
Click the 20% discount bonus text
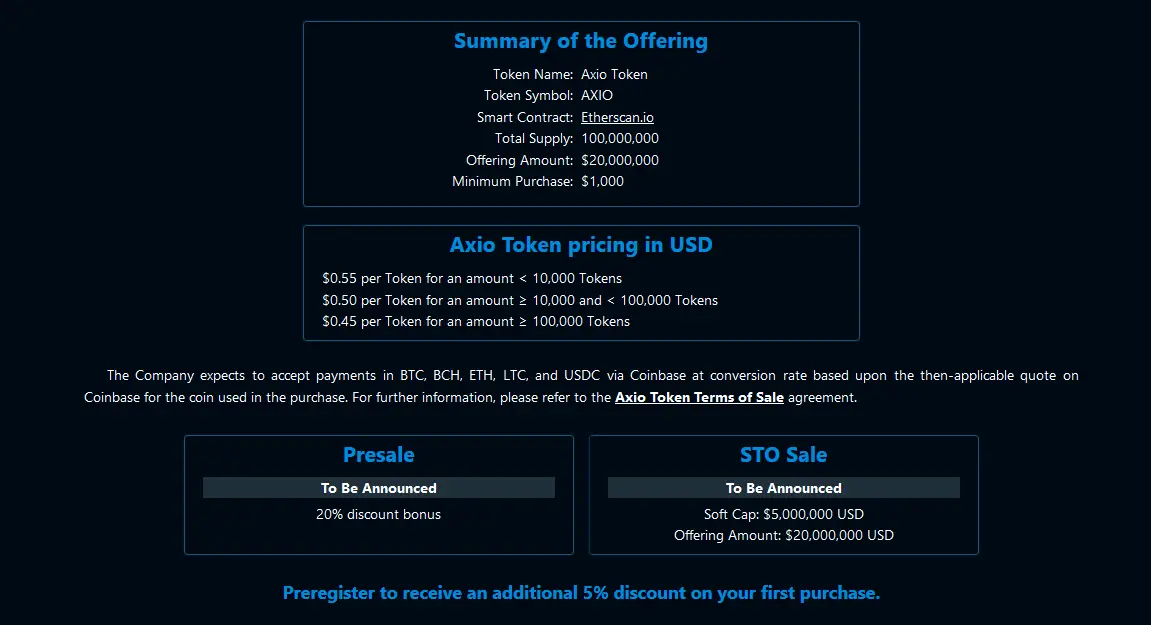pyautogui.click(x=379, y=514)
